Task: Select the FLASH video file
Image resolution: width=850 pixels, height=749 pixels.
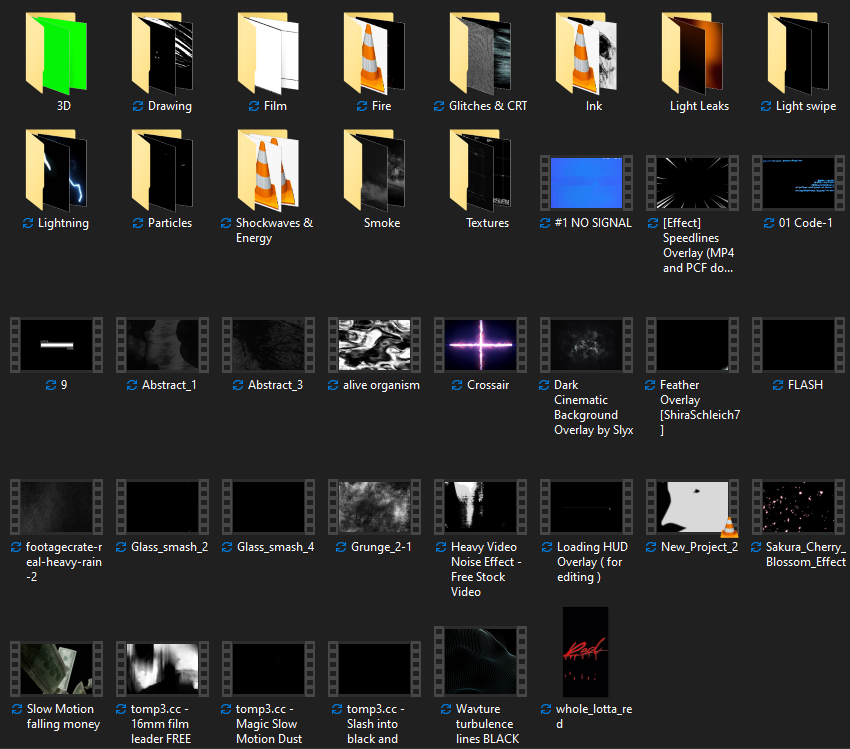Action: tap(799, 345)
